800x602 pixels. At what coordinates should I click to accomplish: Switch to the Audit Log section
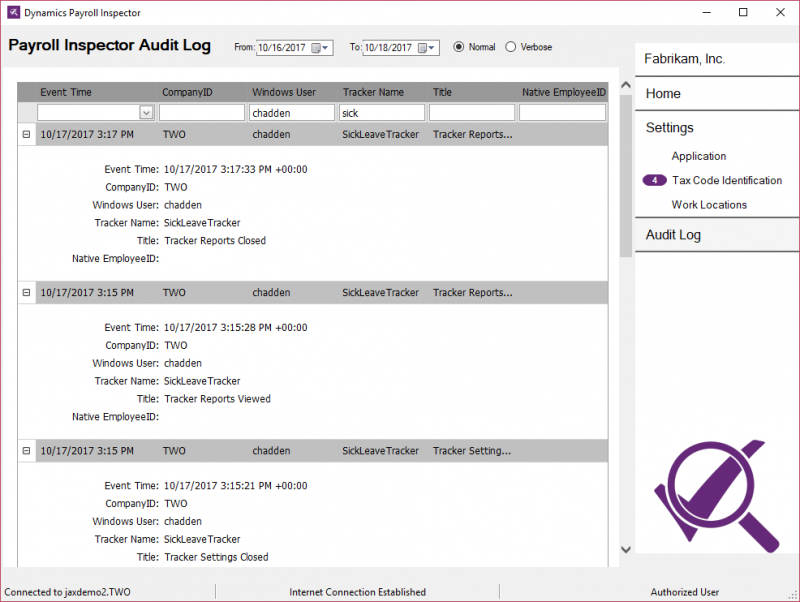(x=717, y=235)
